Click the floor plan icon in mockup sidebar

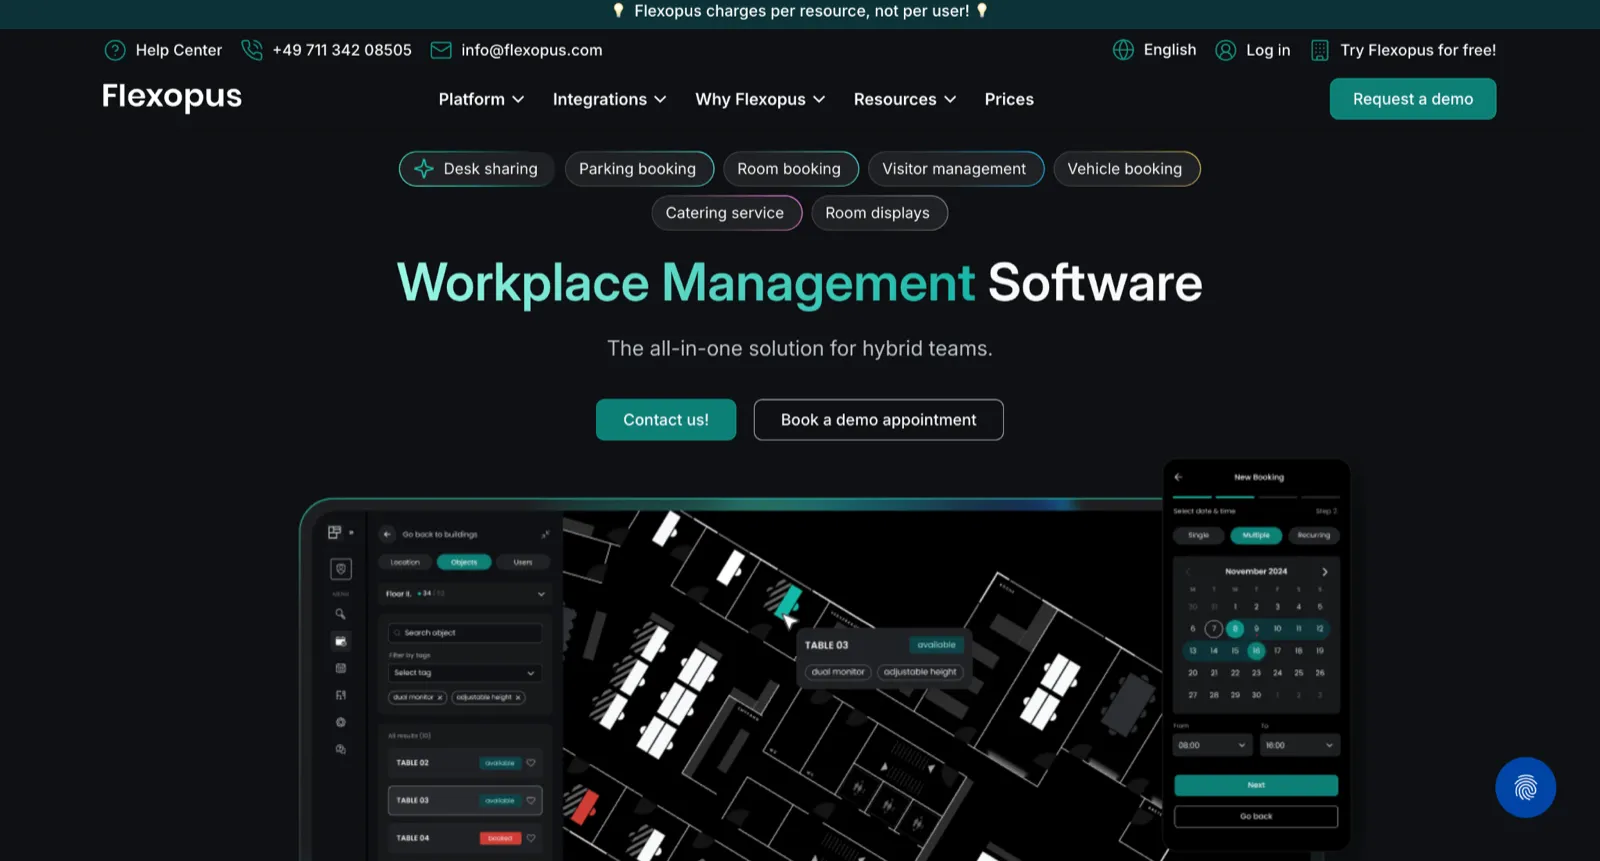click(340, 695)
